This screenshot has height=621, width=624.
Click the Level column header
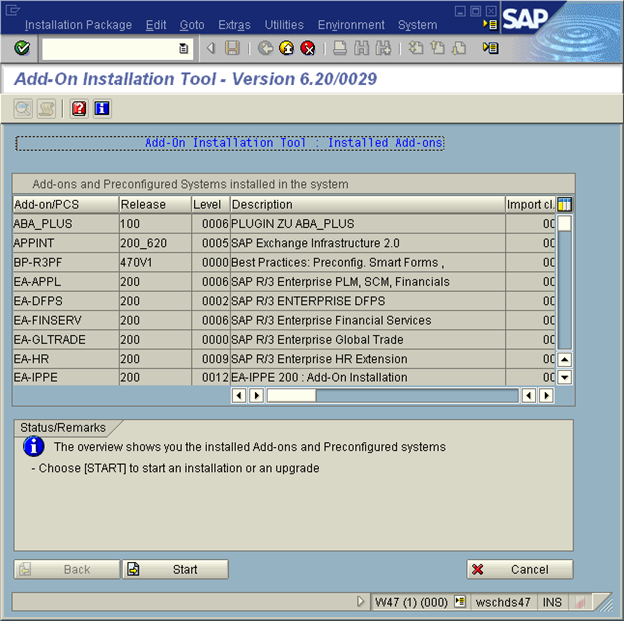(211, 204)
